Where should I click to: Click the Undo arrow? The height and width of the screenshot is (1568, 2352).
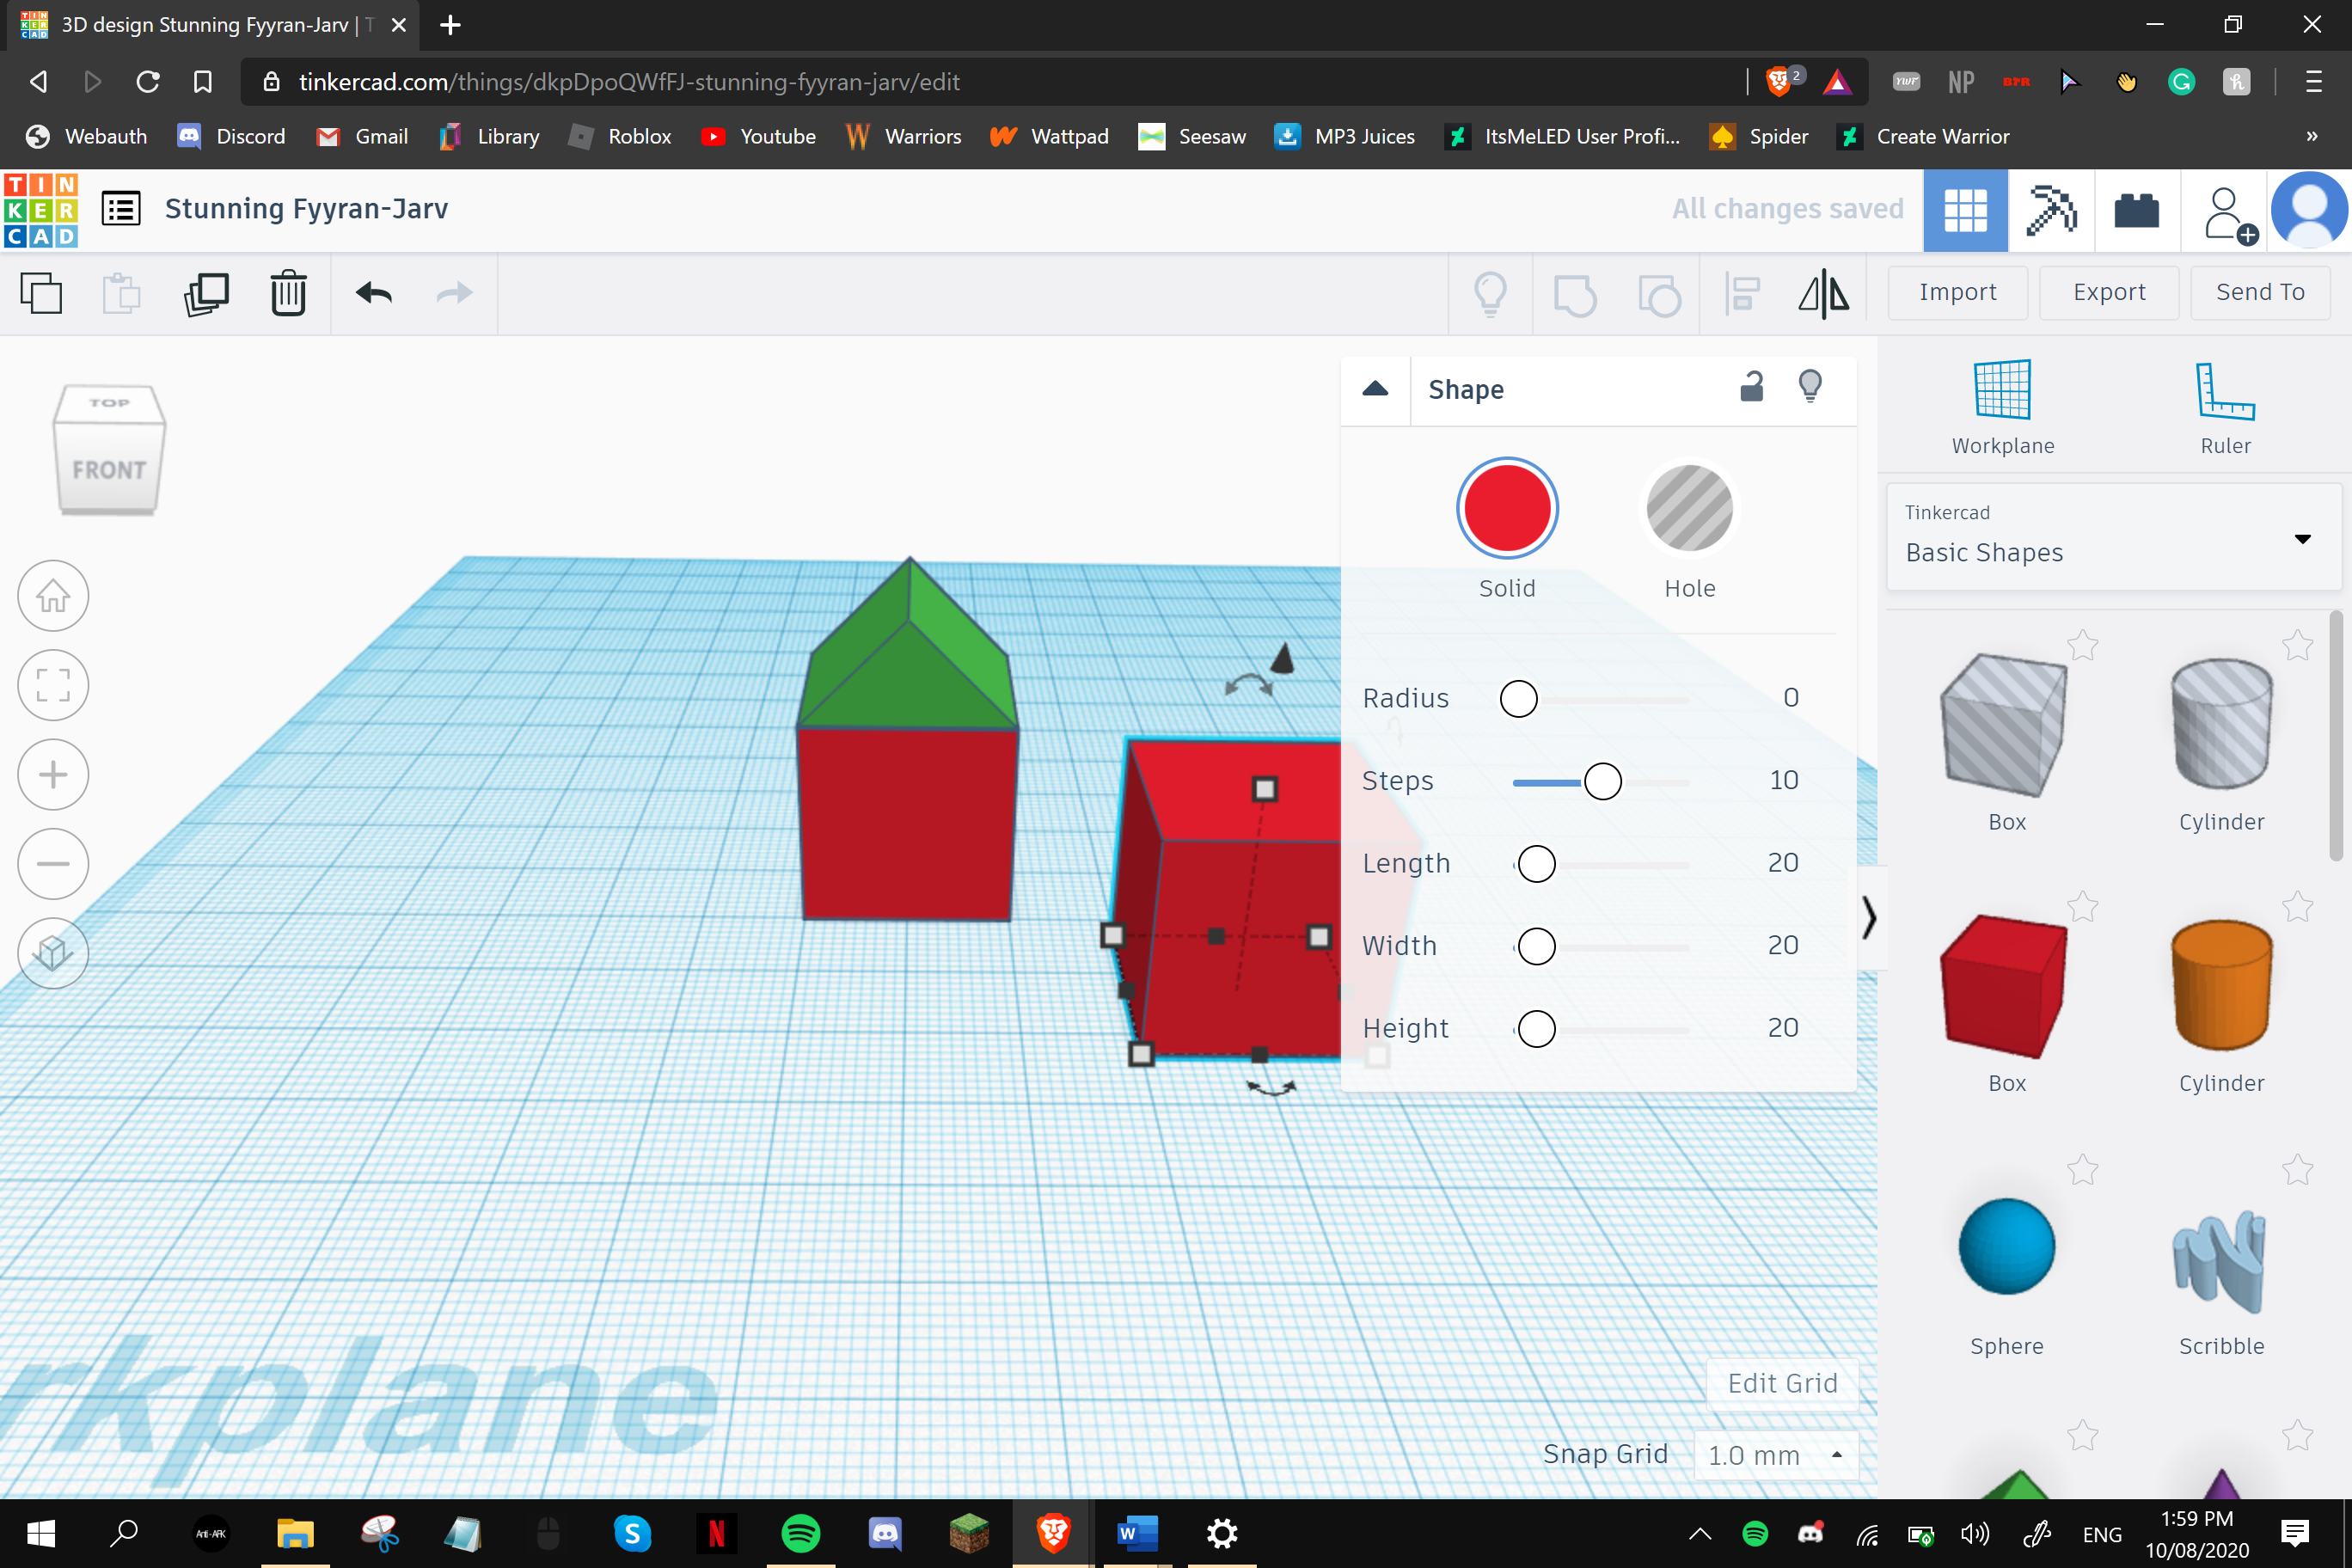click(374, 294)
